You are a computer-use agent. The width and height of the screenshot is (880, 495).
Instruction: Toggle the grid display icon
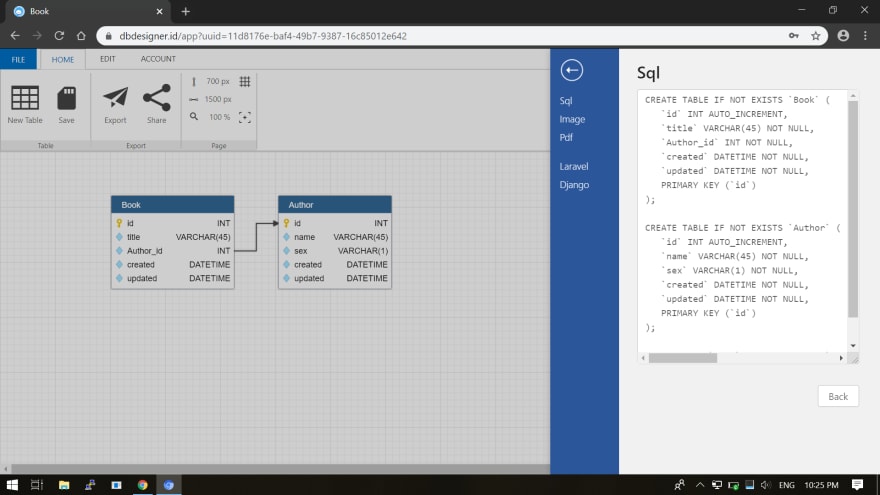(x=245, y=81)
